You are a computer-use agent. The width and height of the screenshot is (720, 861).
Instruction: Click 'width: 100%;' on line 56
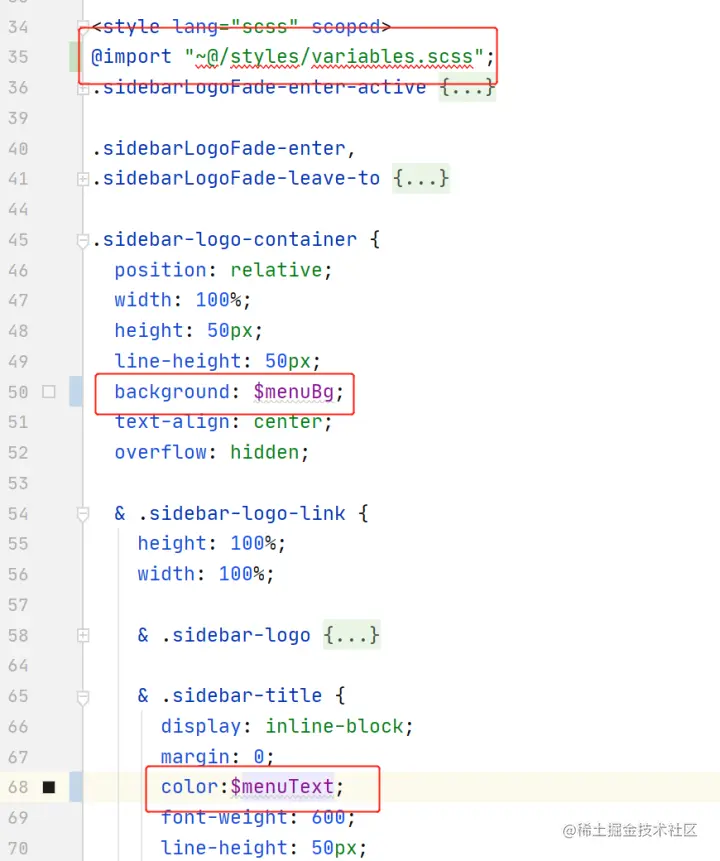click(205, 574)
